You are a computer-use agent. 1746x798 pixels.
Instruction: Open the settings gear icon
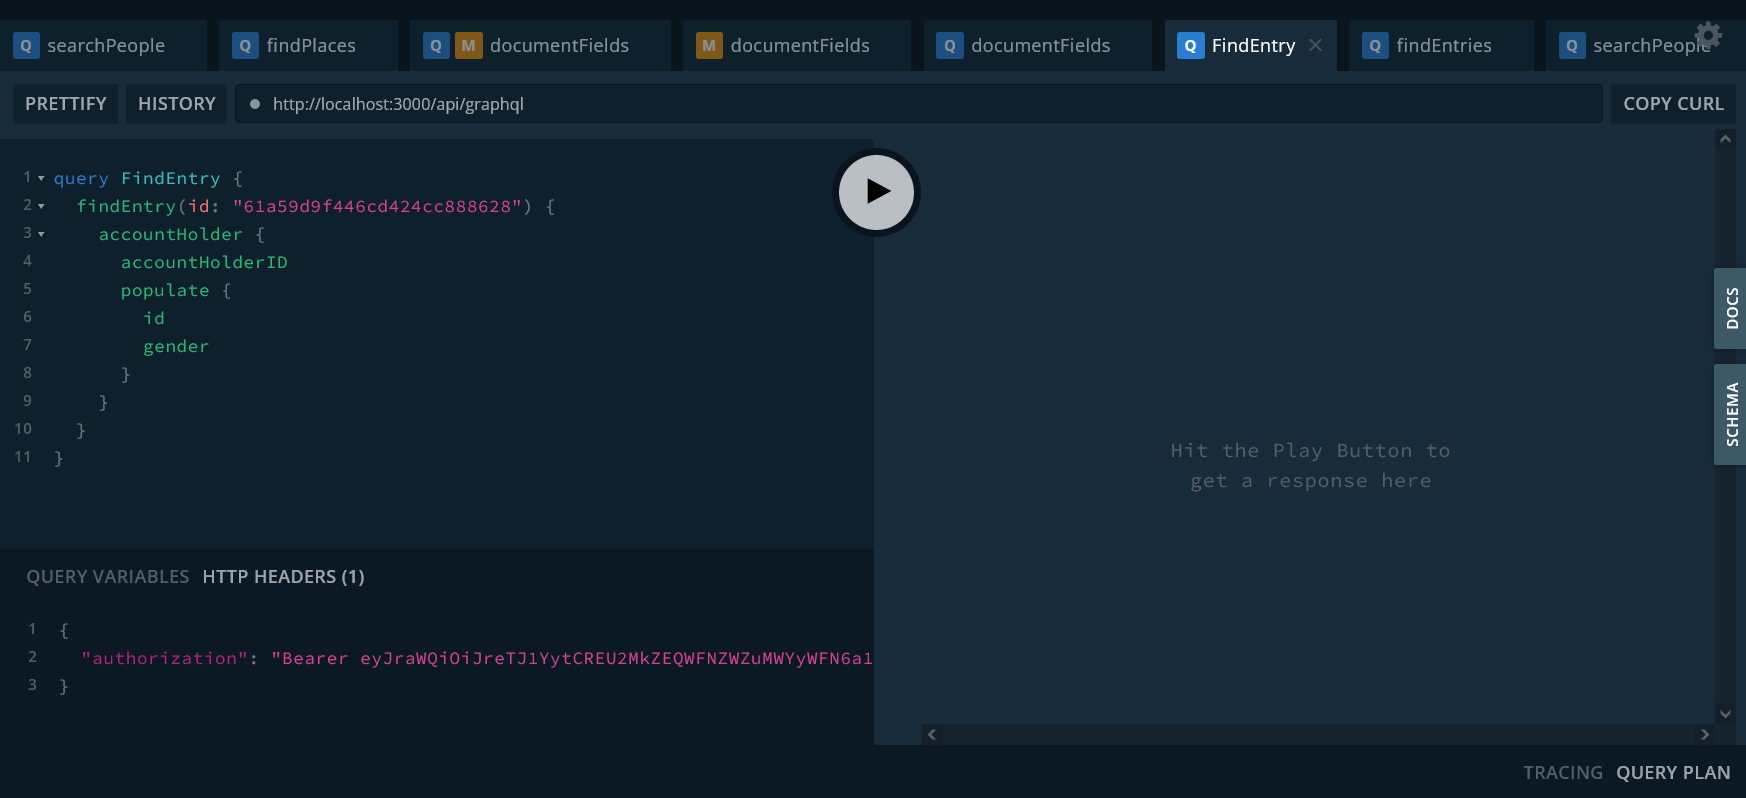click(x=1709, y=35)
